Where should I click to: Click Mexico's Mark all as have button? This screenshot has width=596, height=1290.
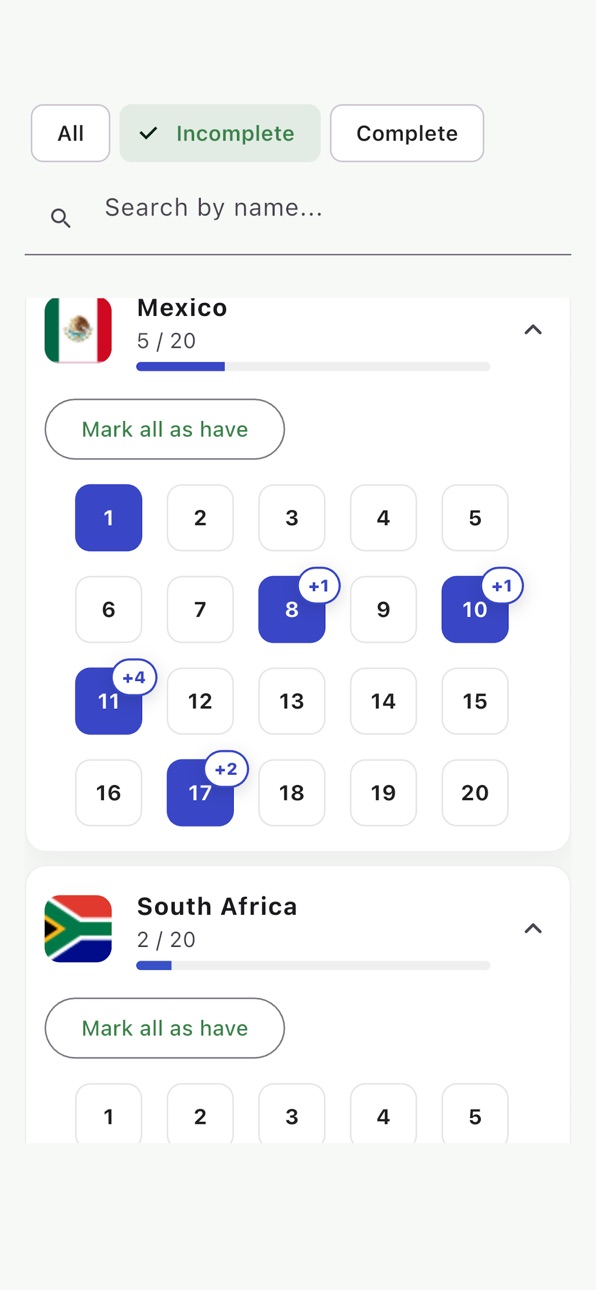pyautogui.click(x=165, y=429)
